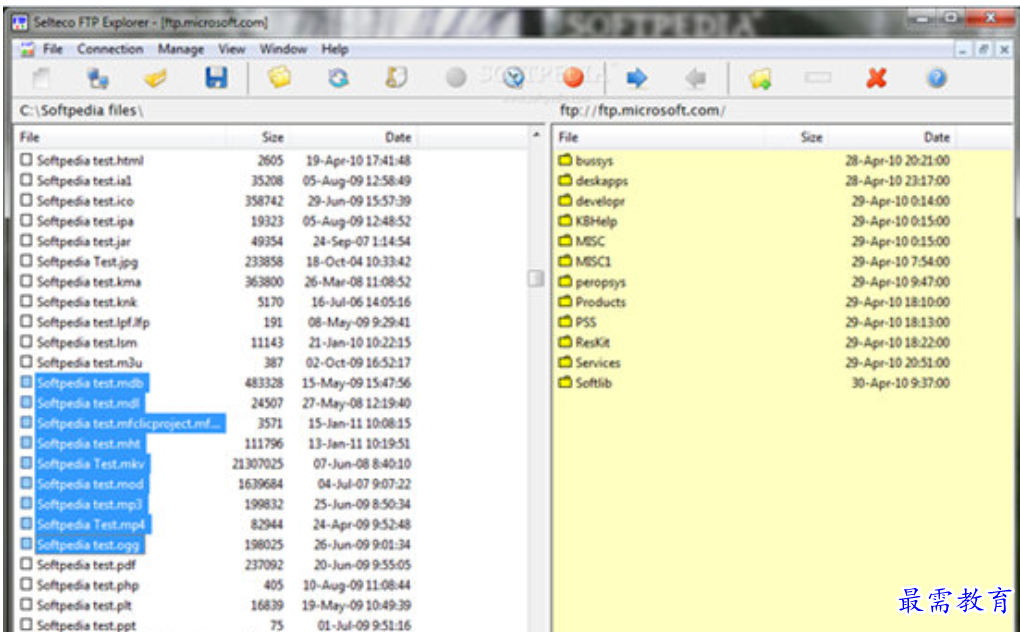The image size is (1020, 632).
Task: Toggle checkbox for Softpedia test.mp3
Action: 26,503
